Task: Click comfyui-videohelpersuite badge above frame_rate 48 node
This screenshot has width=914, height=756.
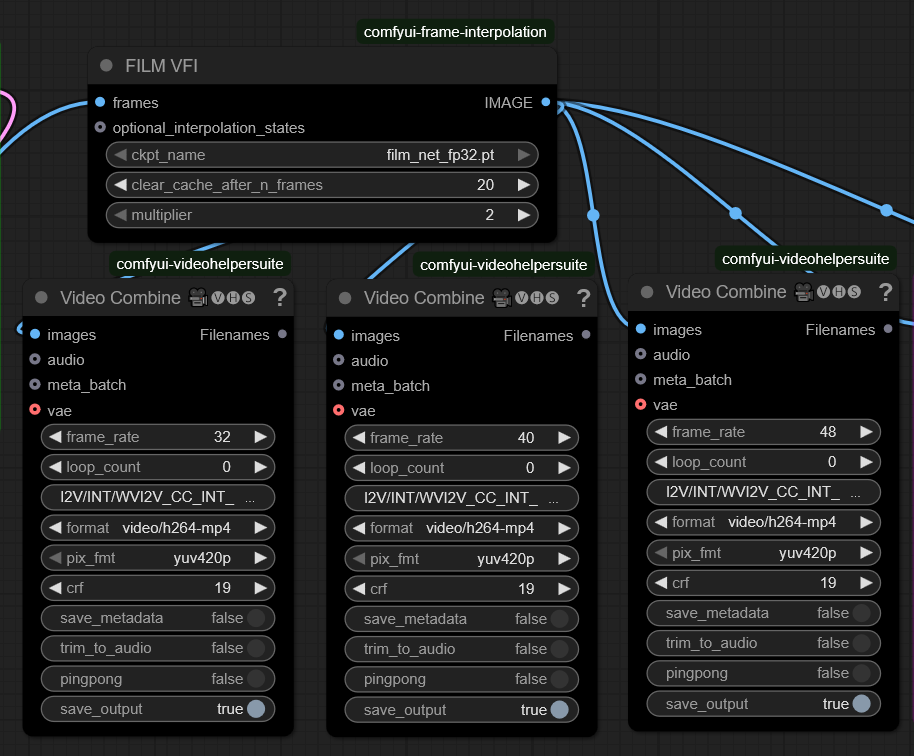Action: point(806,259)
